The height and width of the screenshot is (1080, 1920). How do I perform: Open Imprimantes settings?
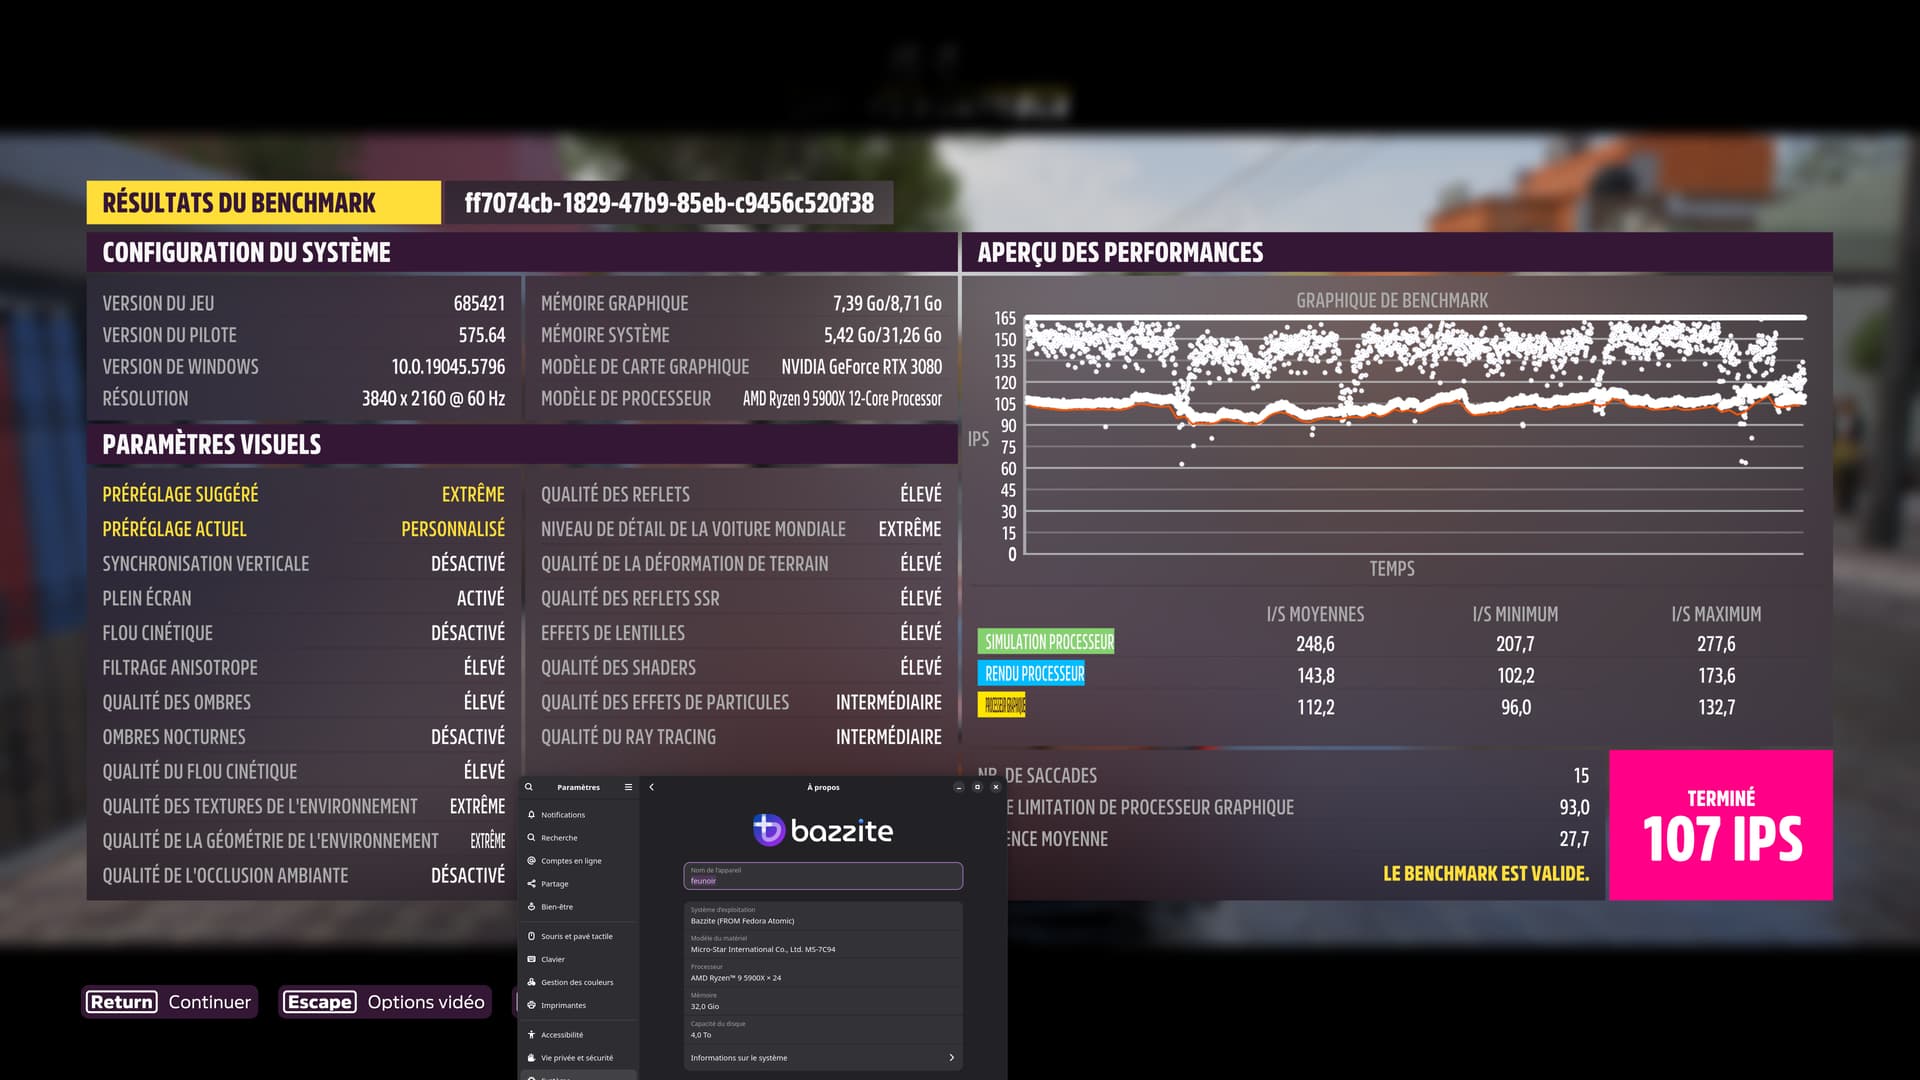coord(563,1005)
